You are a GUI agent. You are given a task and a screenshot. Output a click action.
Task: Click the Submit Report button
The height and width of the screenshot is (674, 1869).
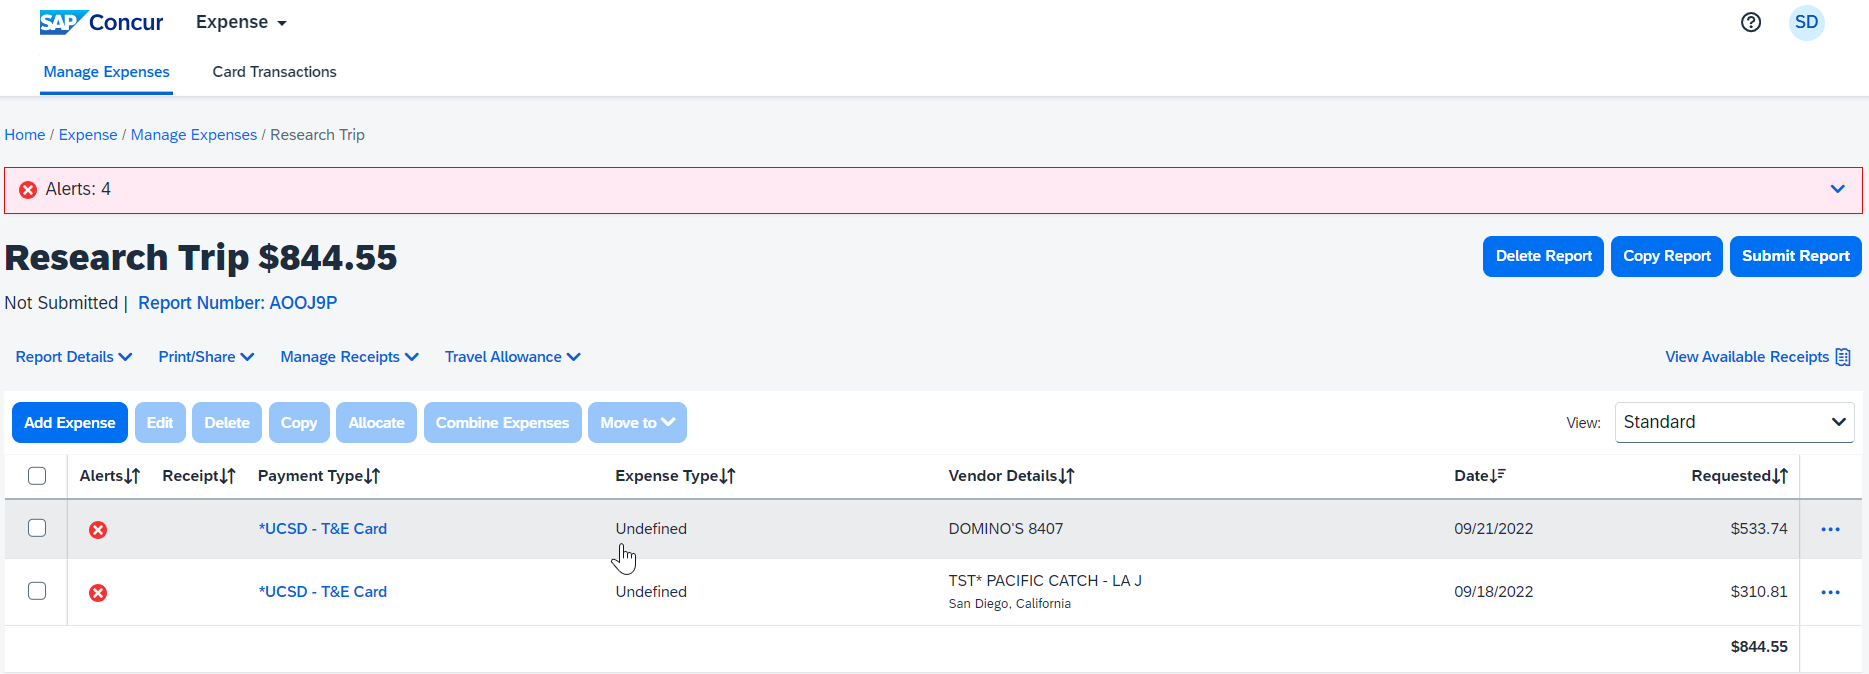click(x=1795, y=256)
